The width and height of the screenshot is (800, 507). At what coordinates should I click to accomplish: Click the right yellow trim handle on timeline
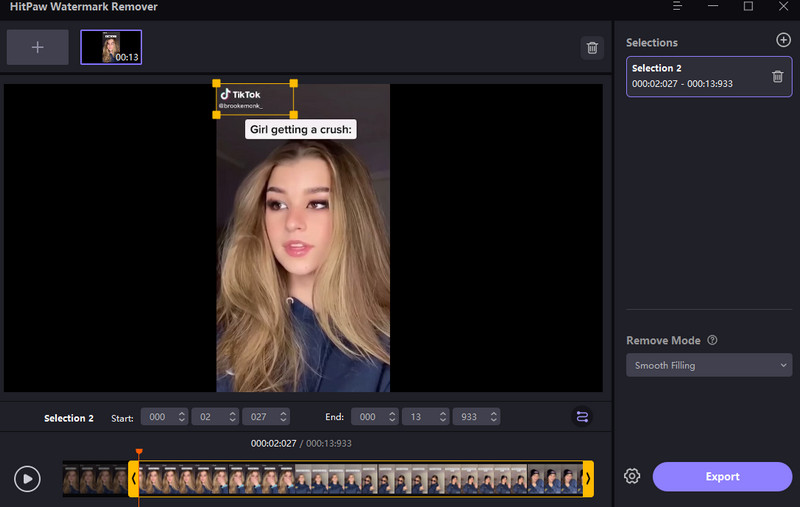tap(588, 479)
